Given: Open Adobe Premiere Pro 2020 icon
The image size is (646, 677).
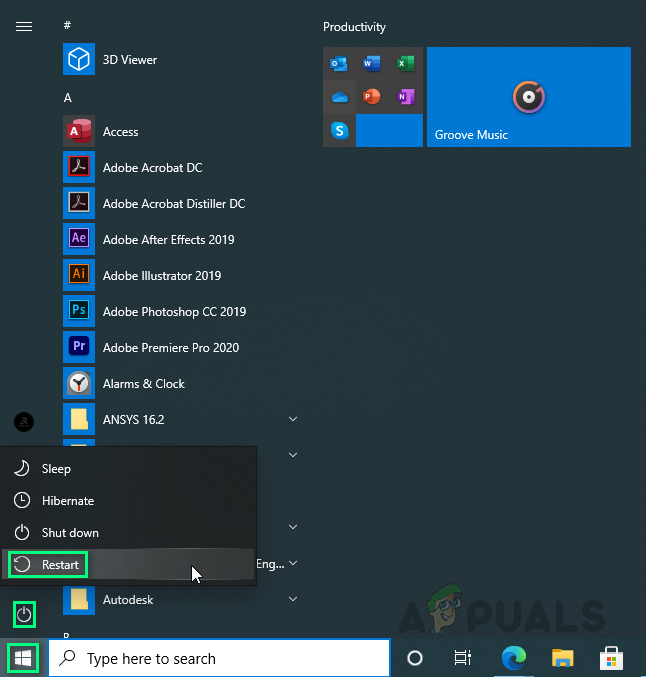Looking at the screenshot, I should 79,347.
